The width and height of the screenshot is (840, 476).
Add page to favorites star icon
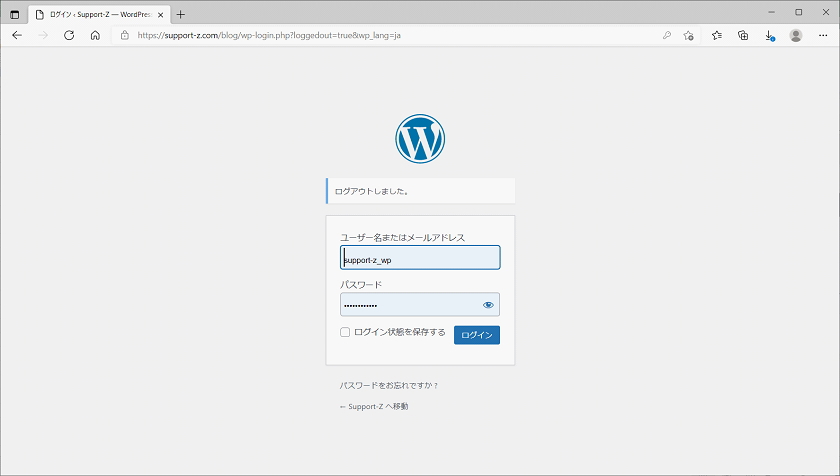click(x=689, y=35)
